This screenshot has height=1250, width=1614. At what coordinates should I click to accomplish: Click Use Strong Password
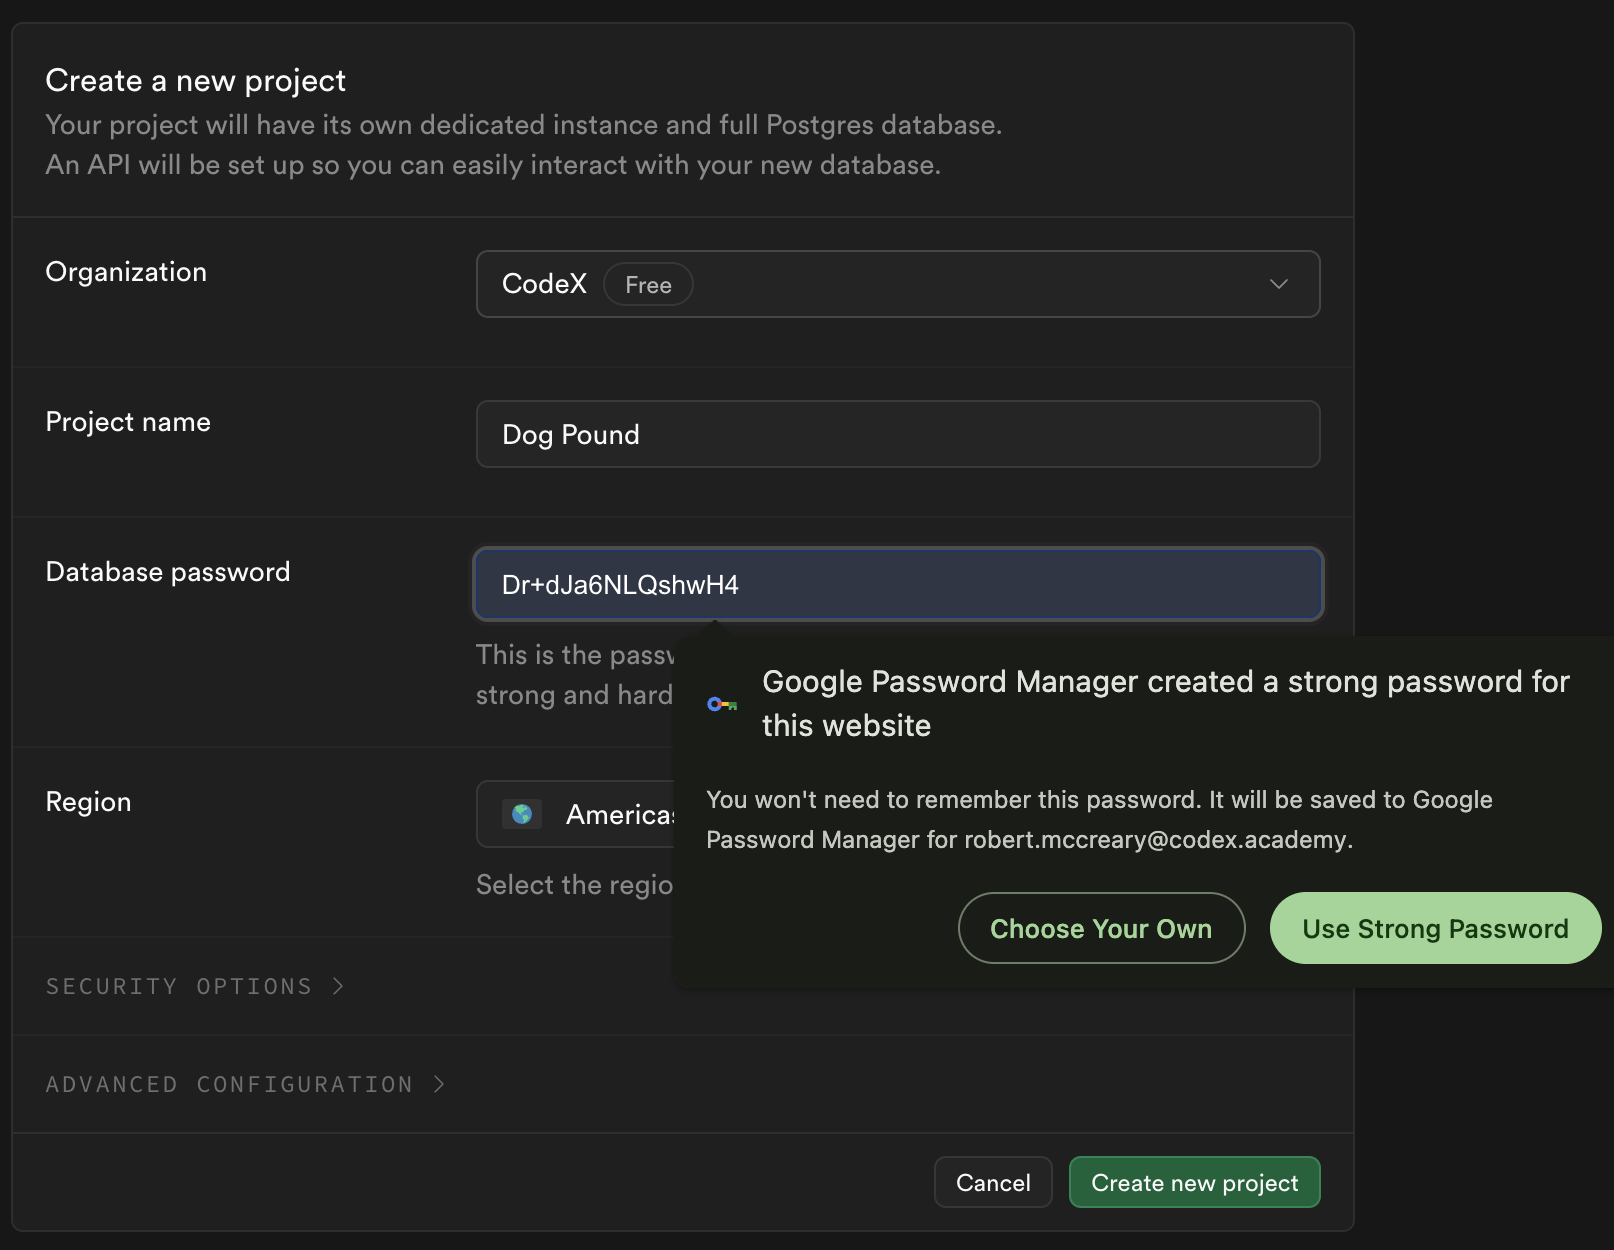(x=1434, y=928)
